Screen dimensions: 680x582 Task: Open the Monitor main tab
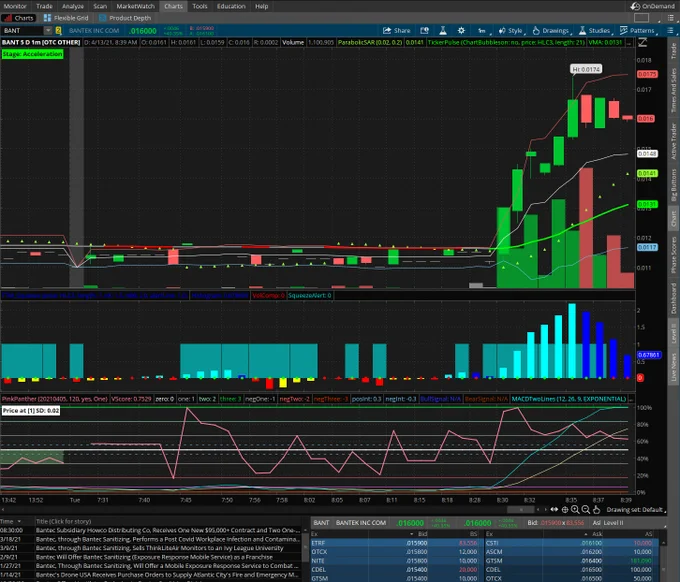(x=15, y=6)
